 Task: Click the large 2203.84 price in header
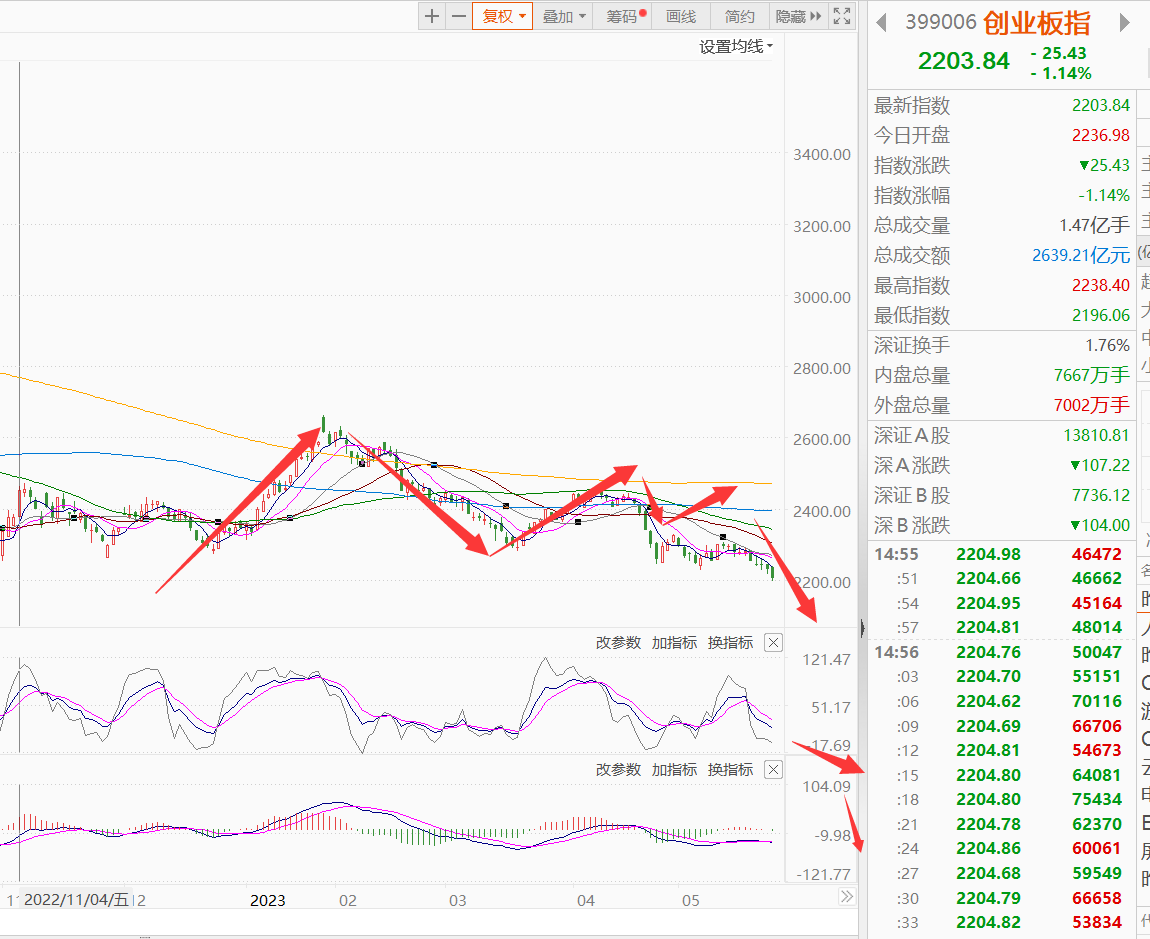[964, 61]
